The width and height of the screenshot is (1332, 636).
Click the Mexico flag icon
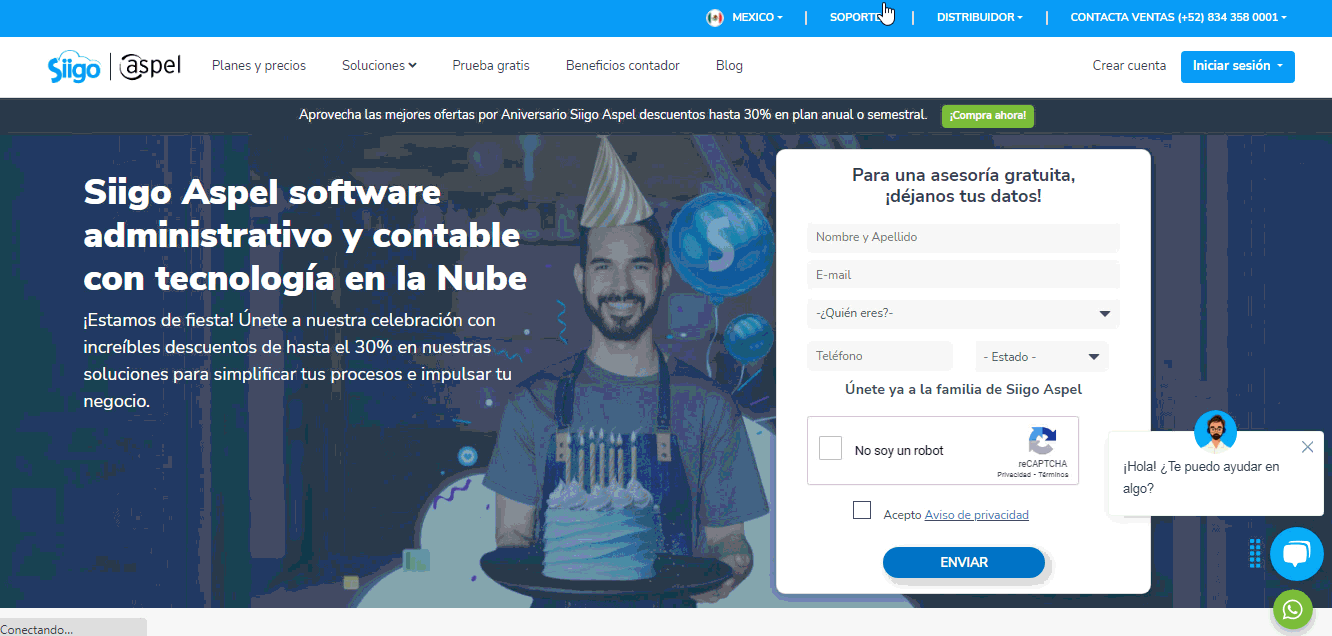coord(715,17)
